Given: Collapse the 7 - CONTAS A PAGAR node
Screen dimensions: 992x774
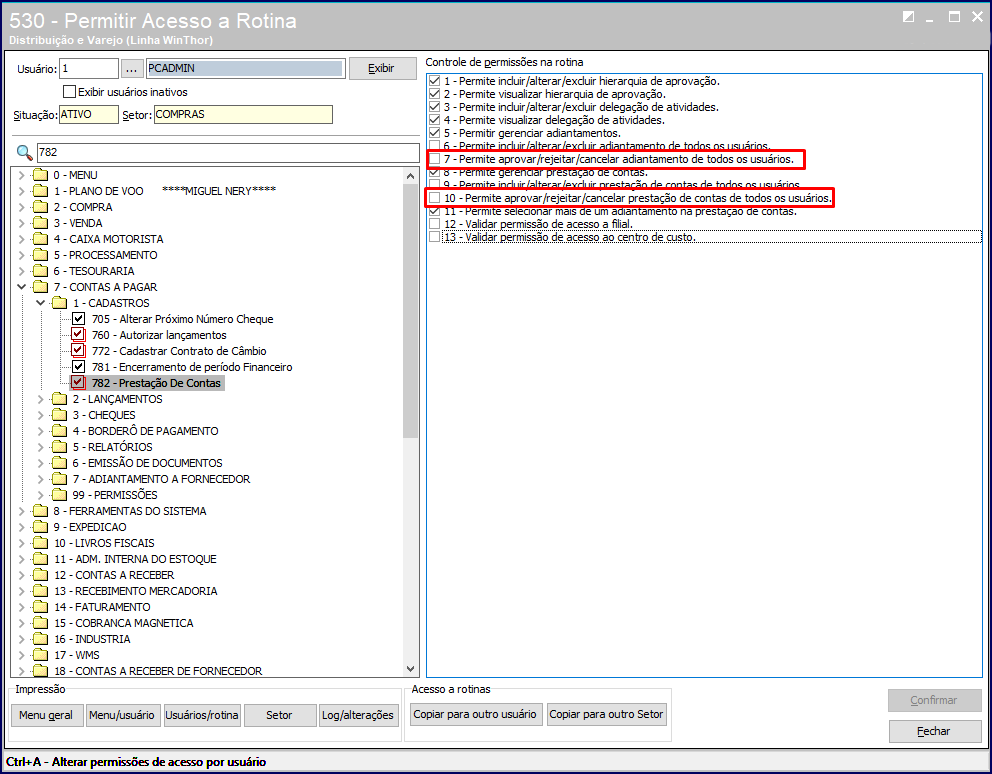Looking at the screenshot, I should (x=22, y=287).
